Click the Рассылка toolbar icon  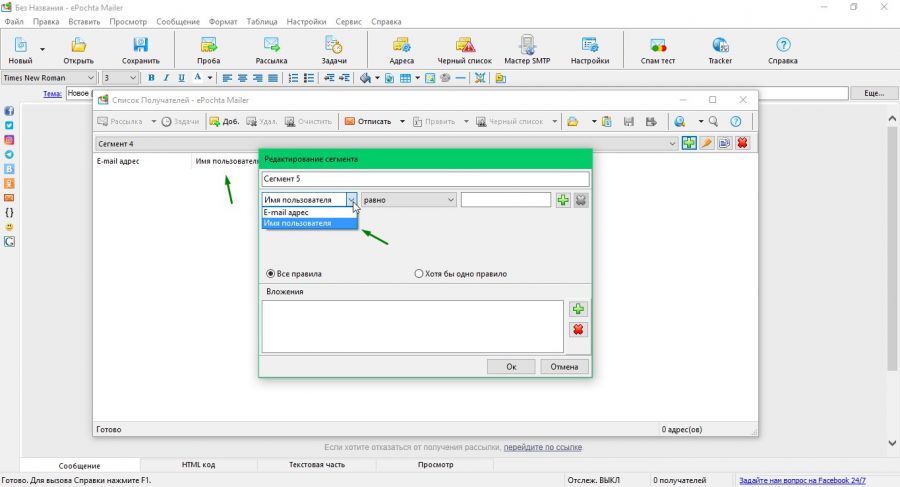[x=271, y=51]
